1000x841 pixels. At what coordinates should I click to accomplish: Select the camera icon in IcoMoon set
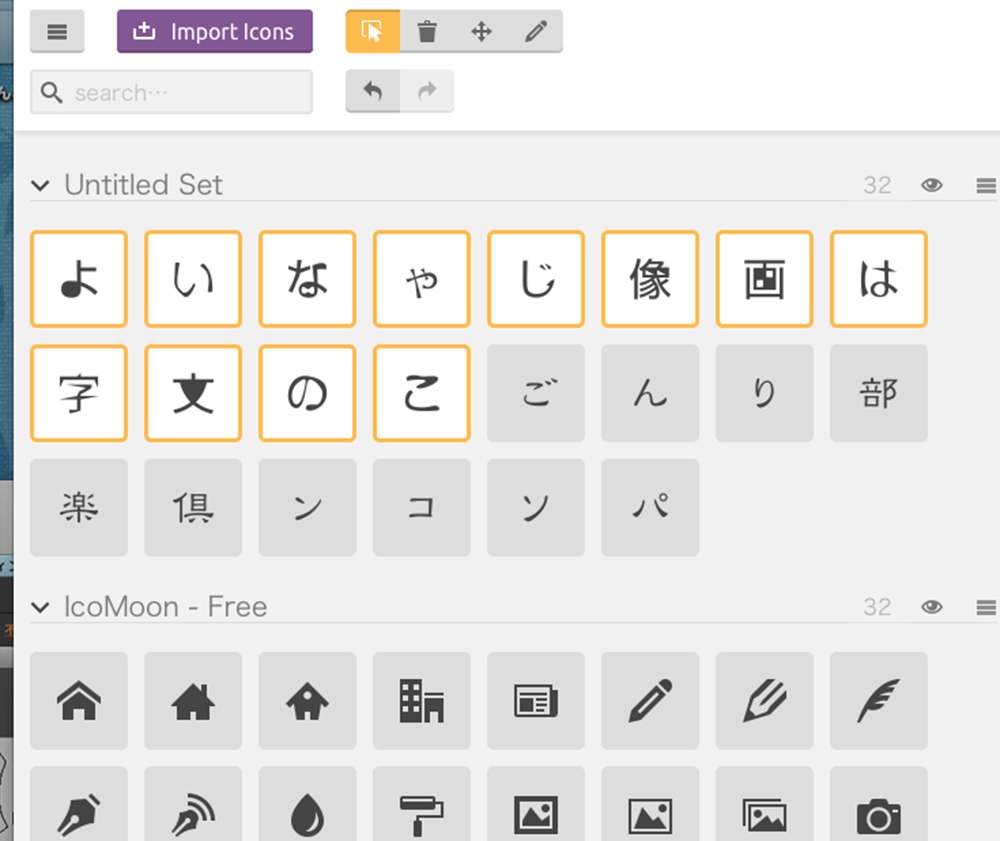tap(878, 815)
